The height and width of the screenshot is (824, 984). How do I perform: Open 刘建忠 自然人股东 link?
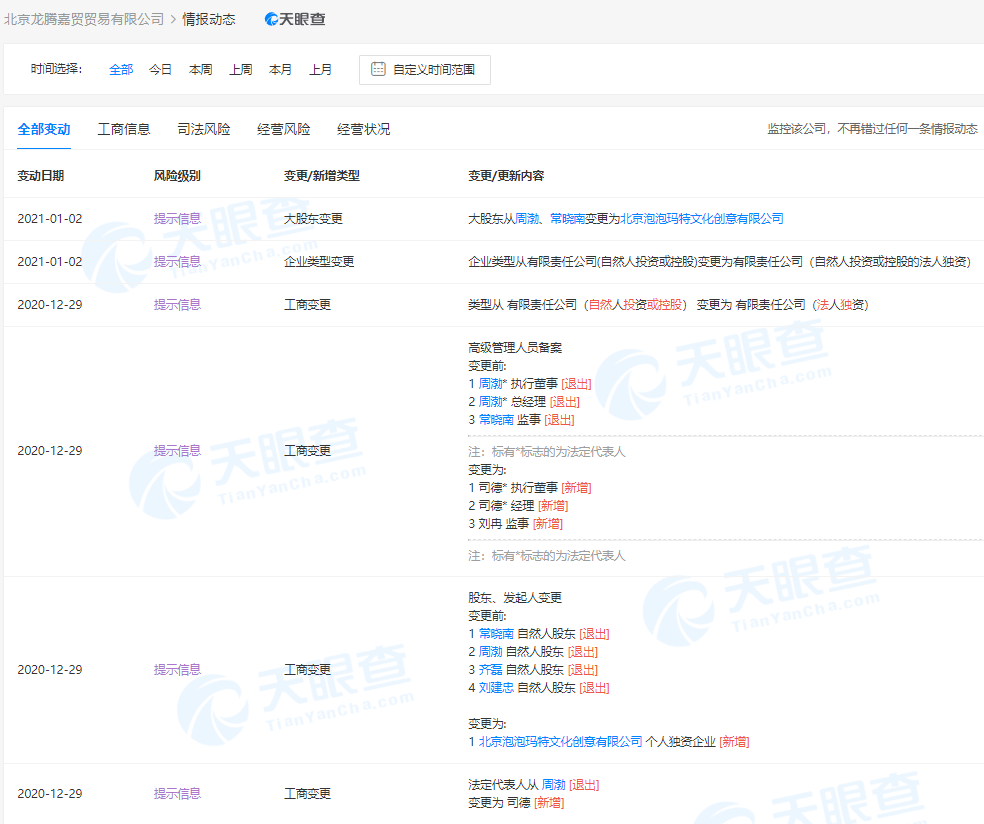[496, 688]
